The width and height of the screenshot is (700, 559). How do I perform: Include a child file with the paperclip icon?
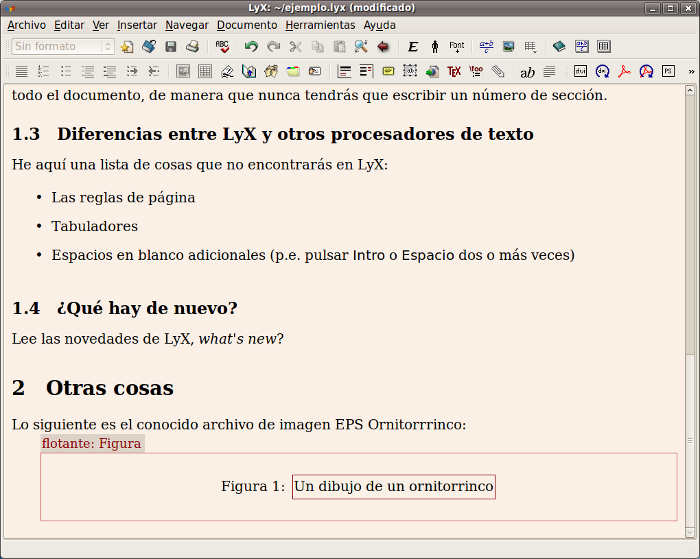tap(498, 71)
